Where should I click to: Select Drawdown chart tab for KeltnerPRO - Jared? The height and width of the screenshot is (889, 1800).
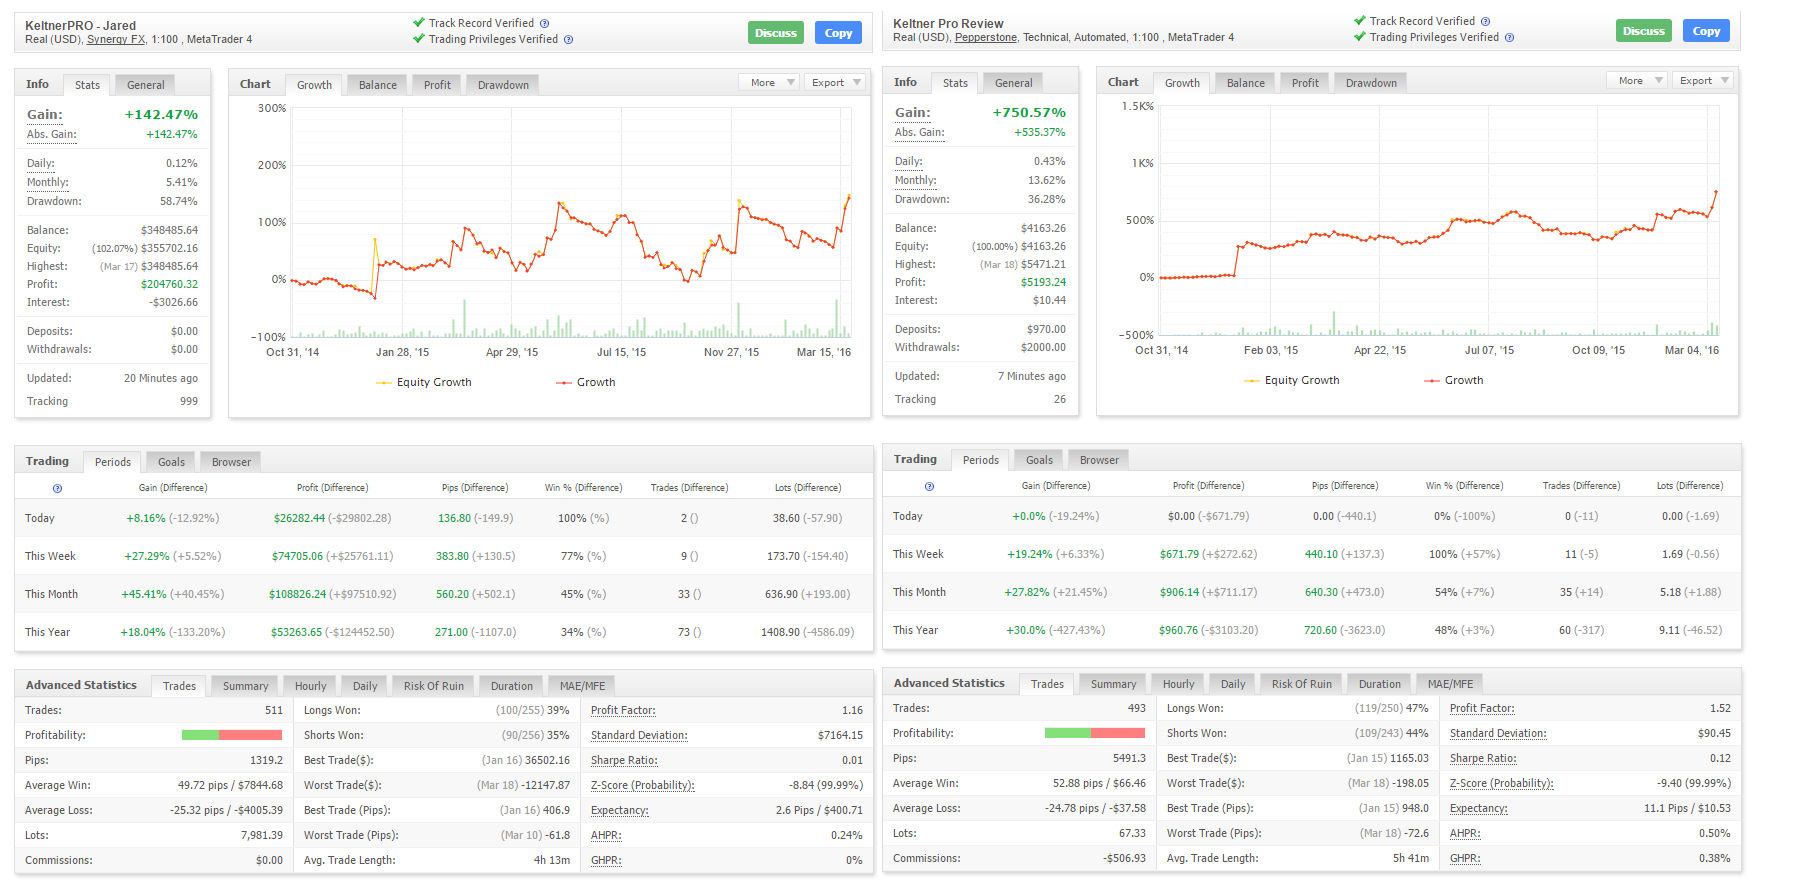tap(503, 85)
